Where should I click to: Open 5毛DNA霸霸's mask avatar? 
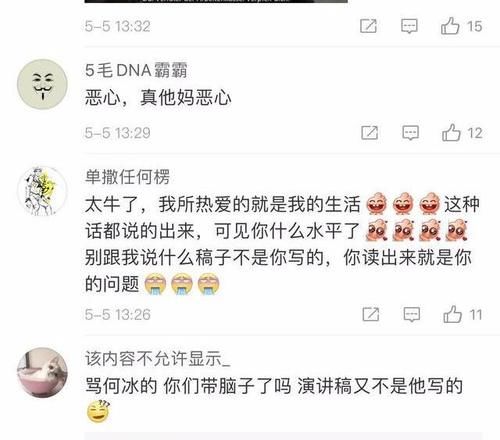pyautogui.click(x=42, y=84)
